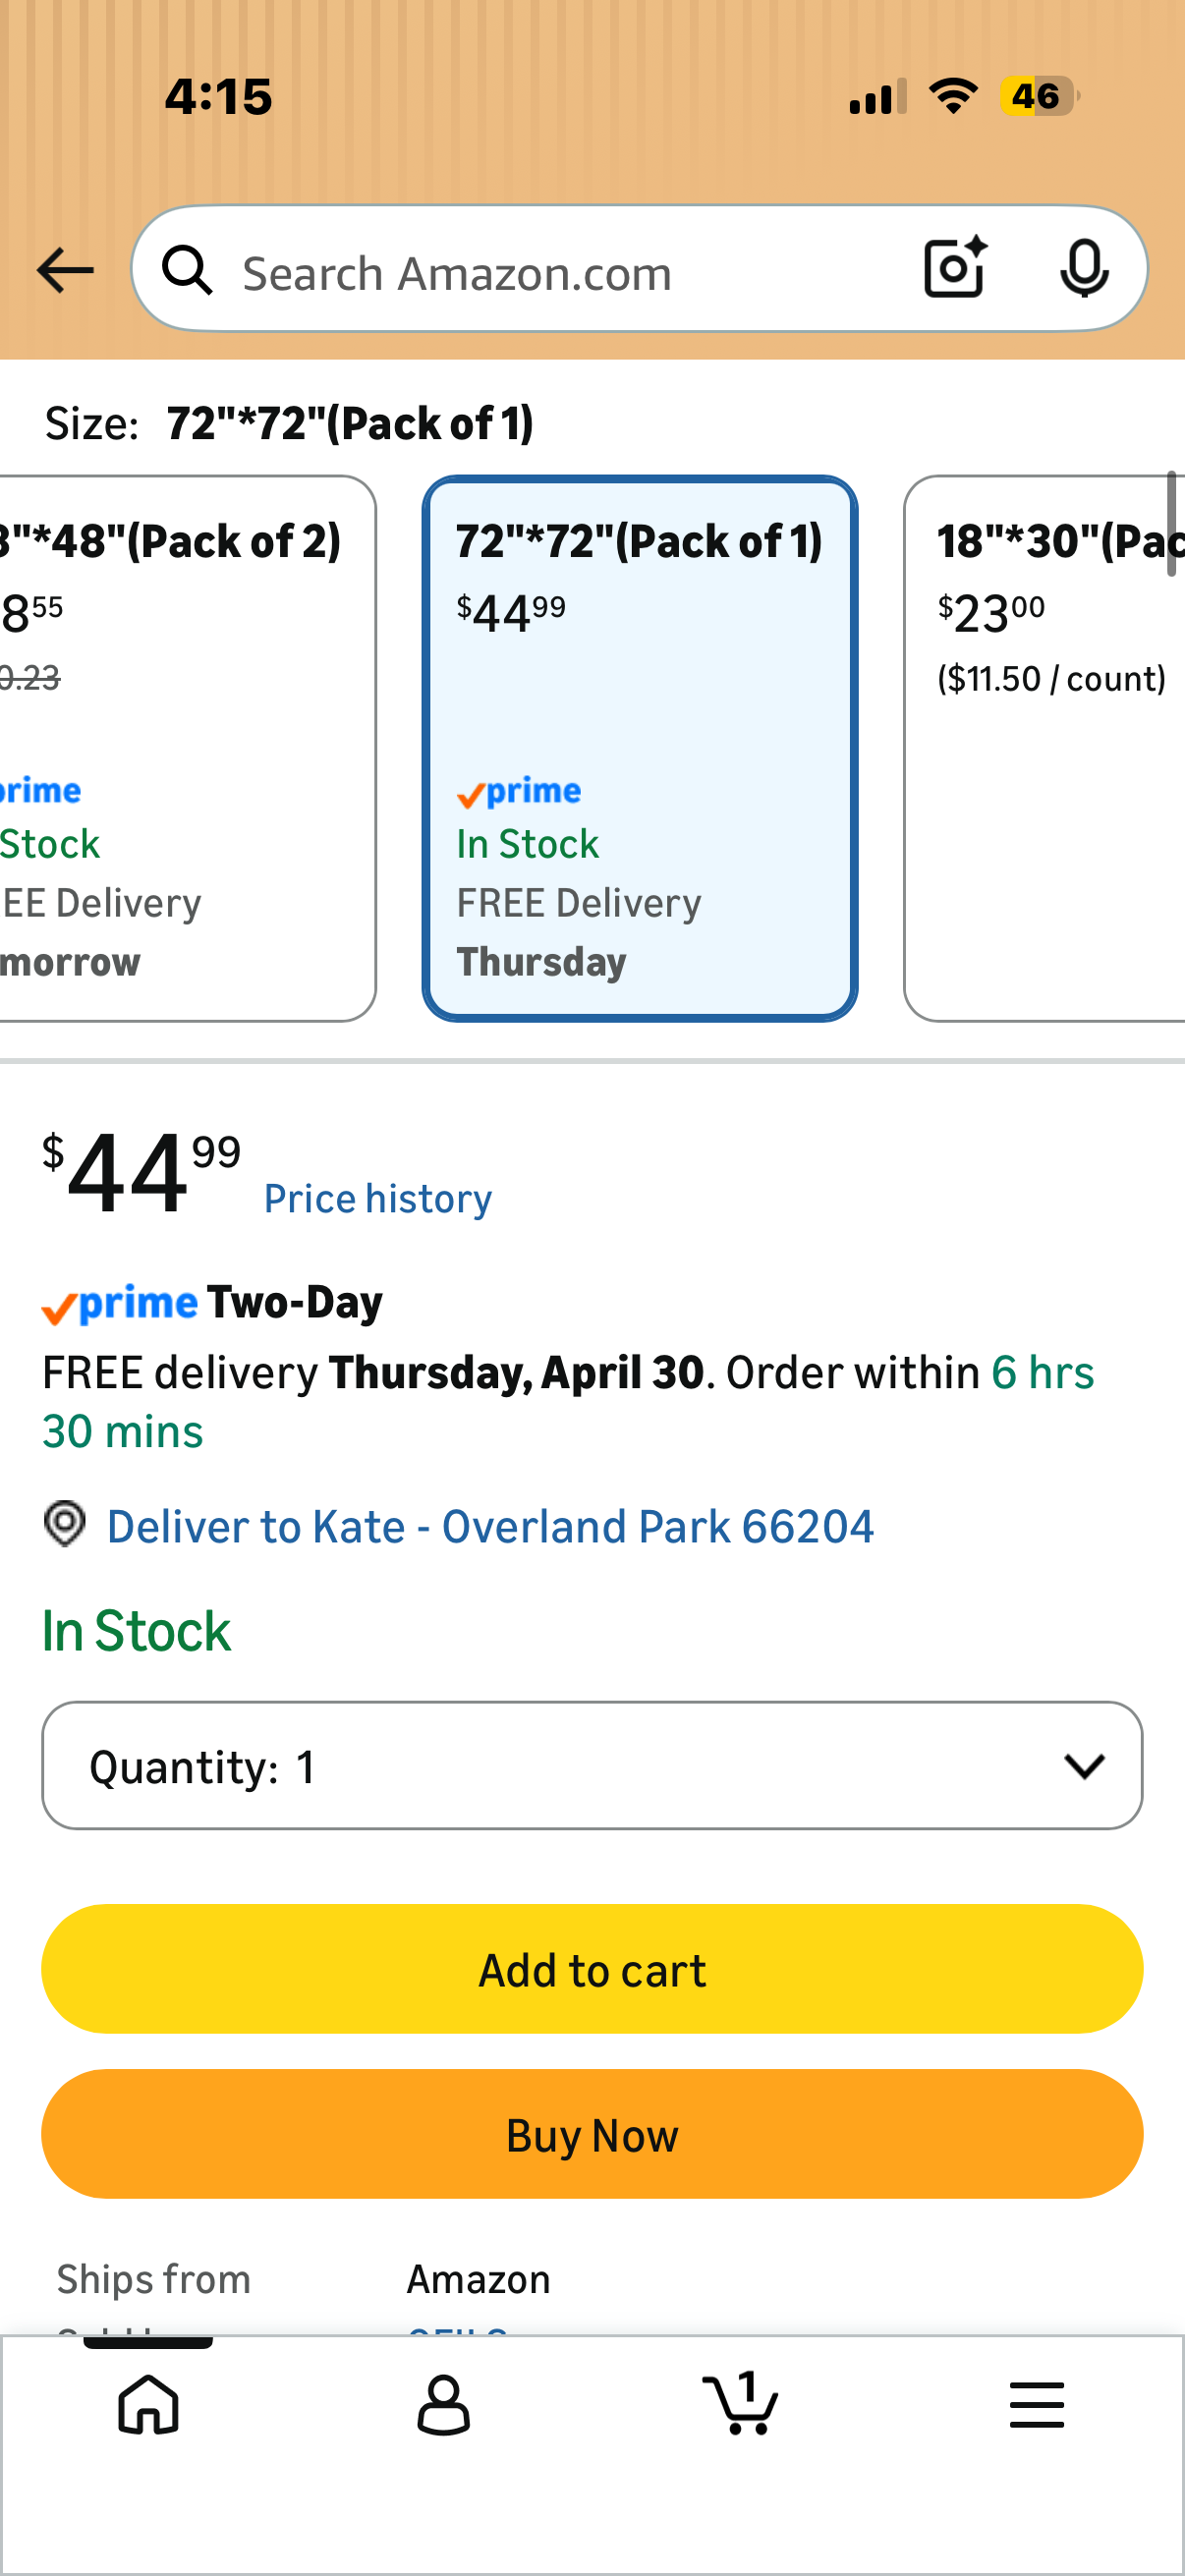Open the account profile icon
1185x2576 pixels.
click(x=443, y=2405)
